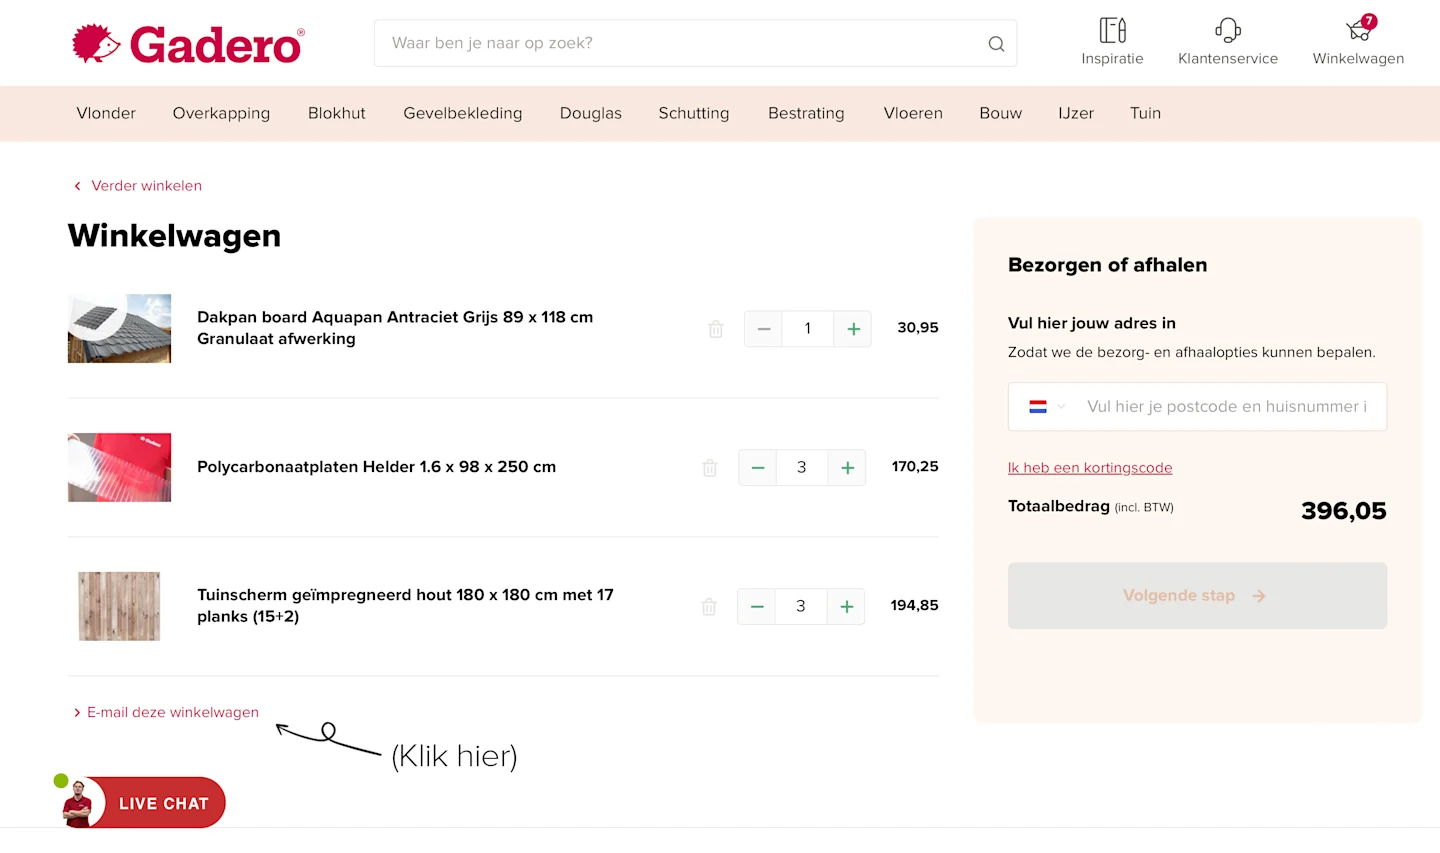Increase quantity of Dakpan board Aquapan
Screen dimensions: 1440x853
click(x=853, y=329)
